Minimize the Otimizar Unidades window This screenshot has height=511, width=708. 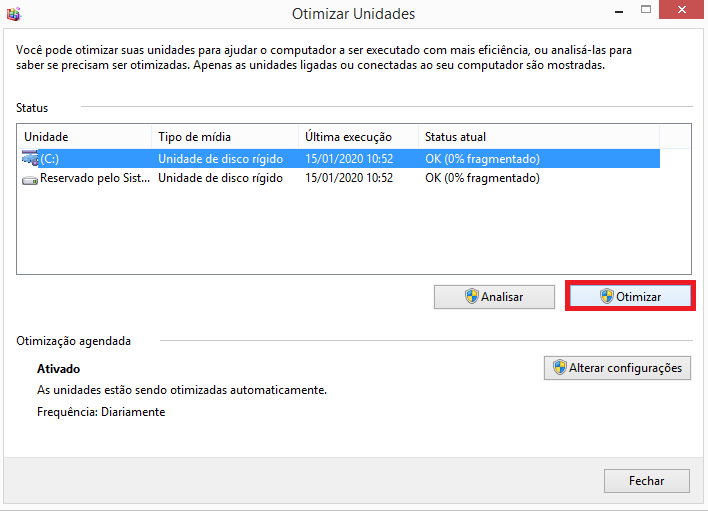click(x=619, y=11)
